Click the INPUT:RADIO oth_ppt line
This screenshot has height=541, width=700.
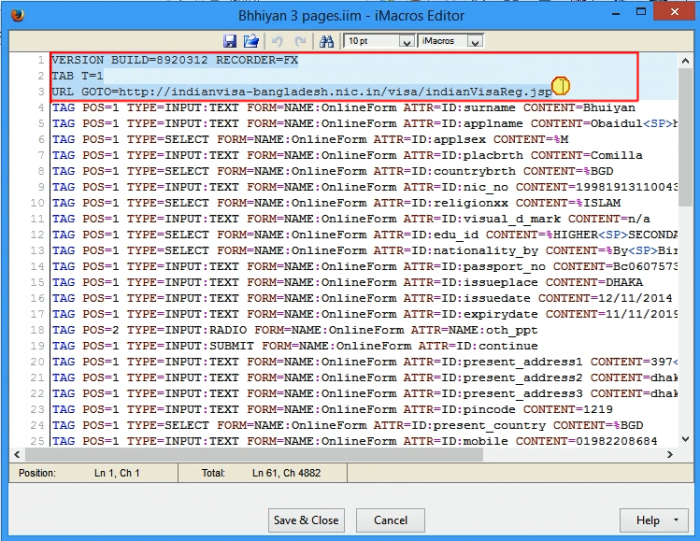[x=295, y=330]
